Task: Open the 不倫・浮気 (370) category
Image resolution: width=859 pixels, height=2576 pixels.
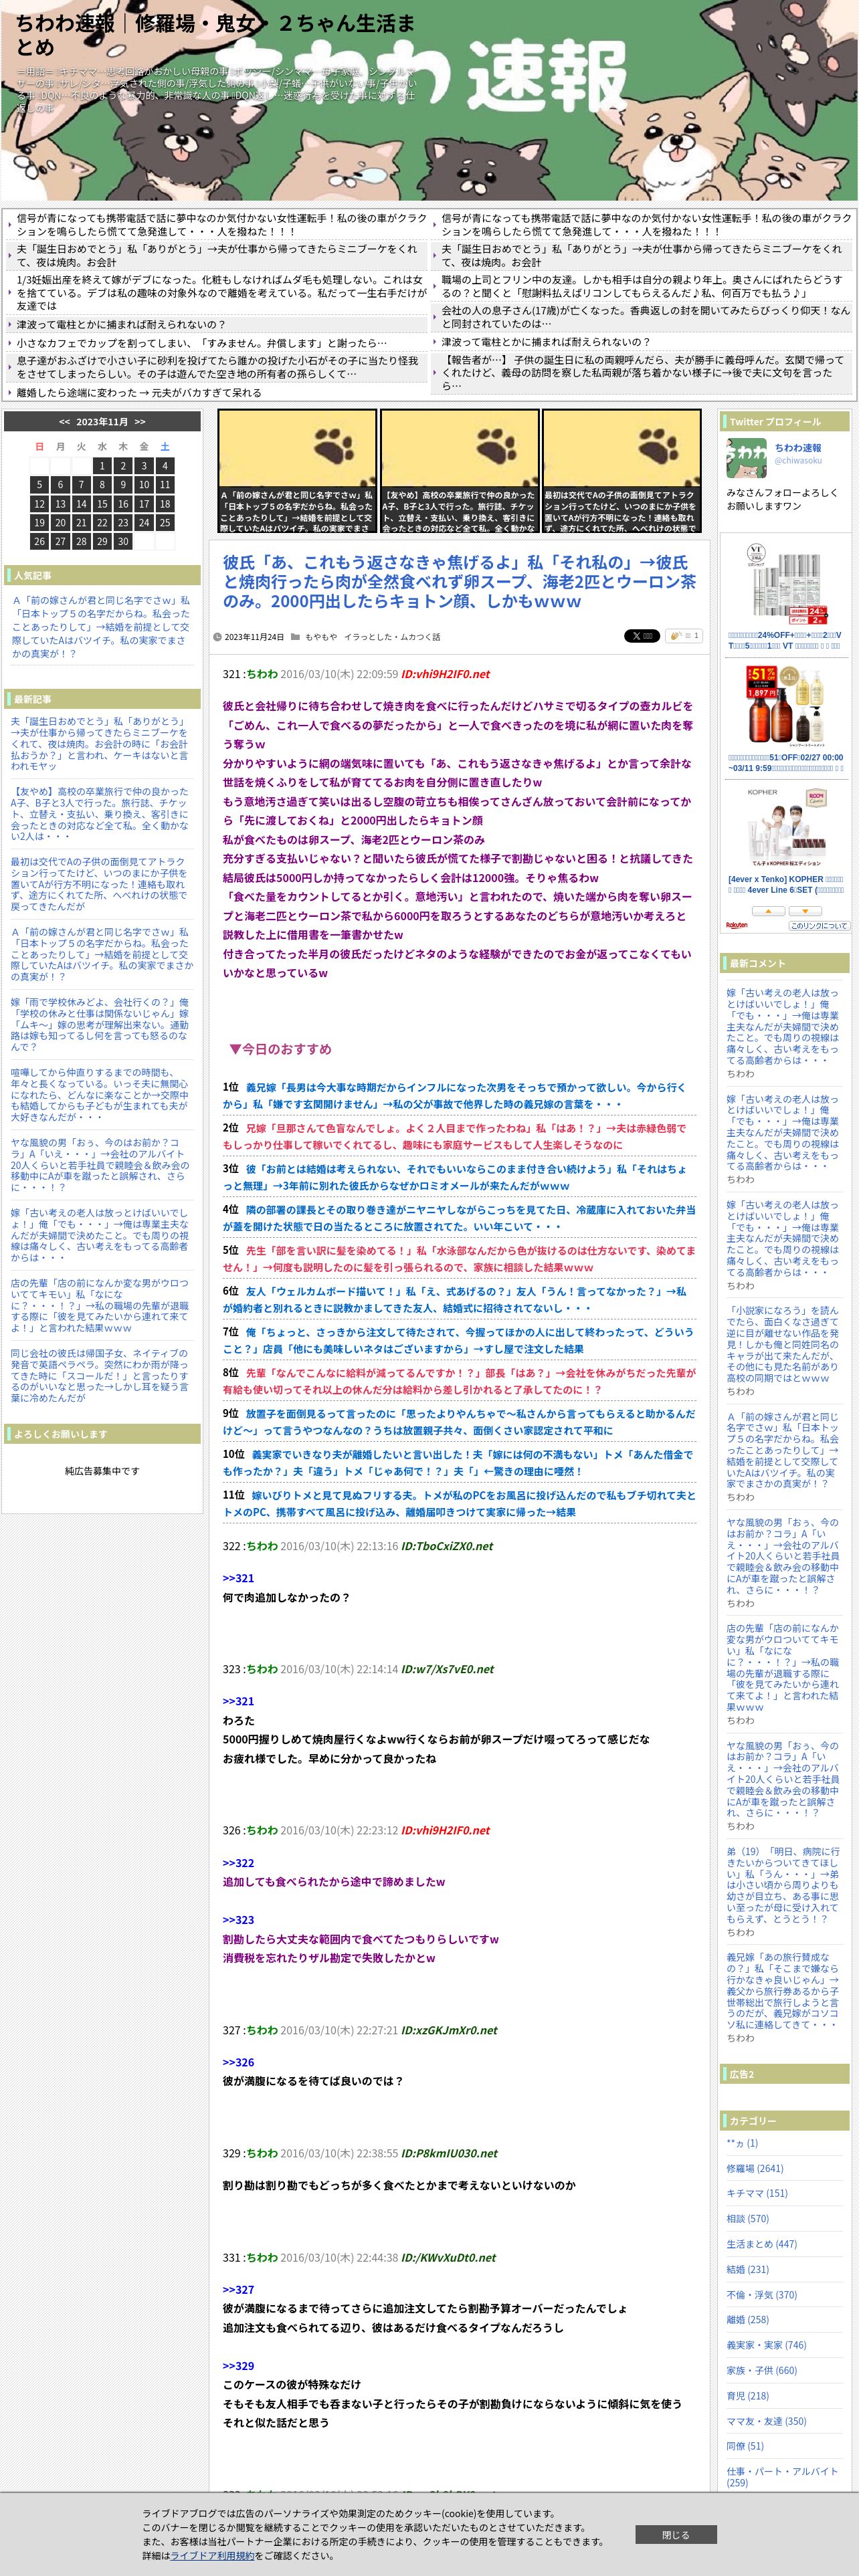Action: point(761,2295)
